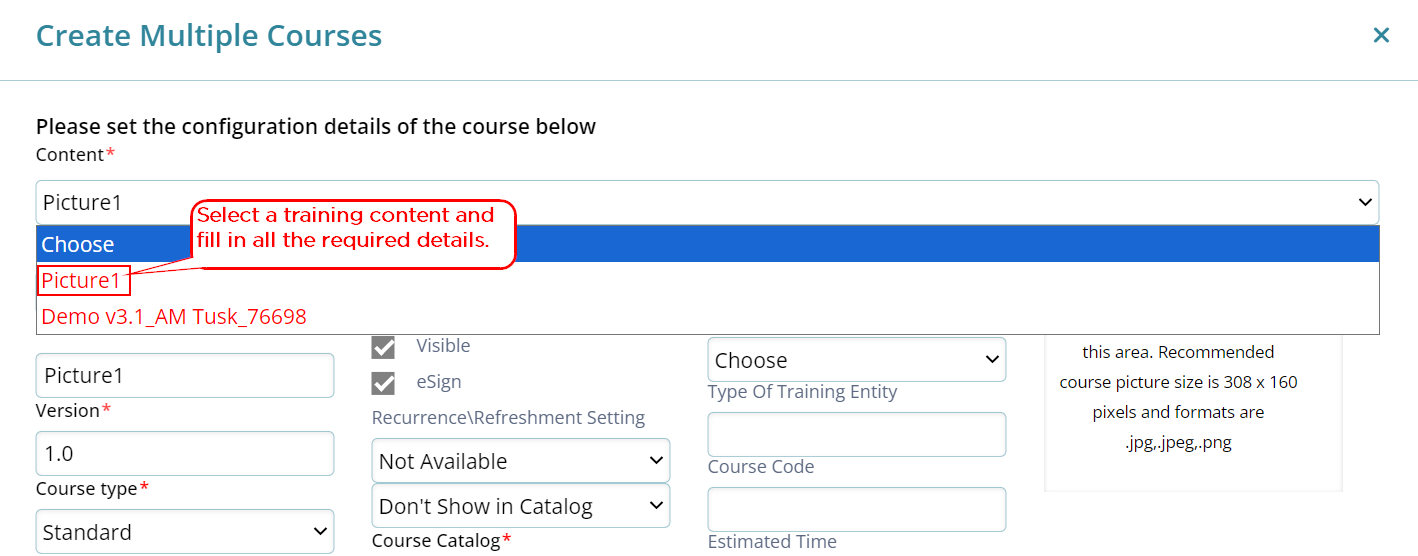
Task: Uncheck the Visible checkbox
Action: click(383, 346)
